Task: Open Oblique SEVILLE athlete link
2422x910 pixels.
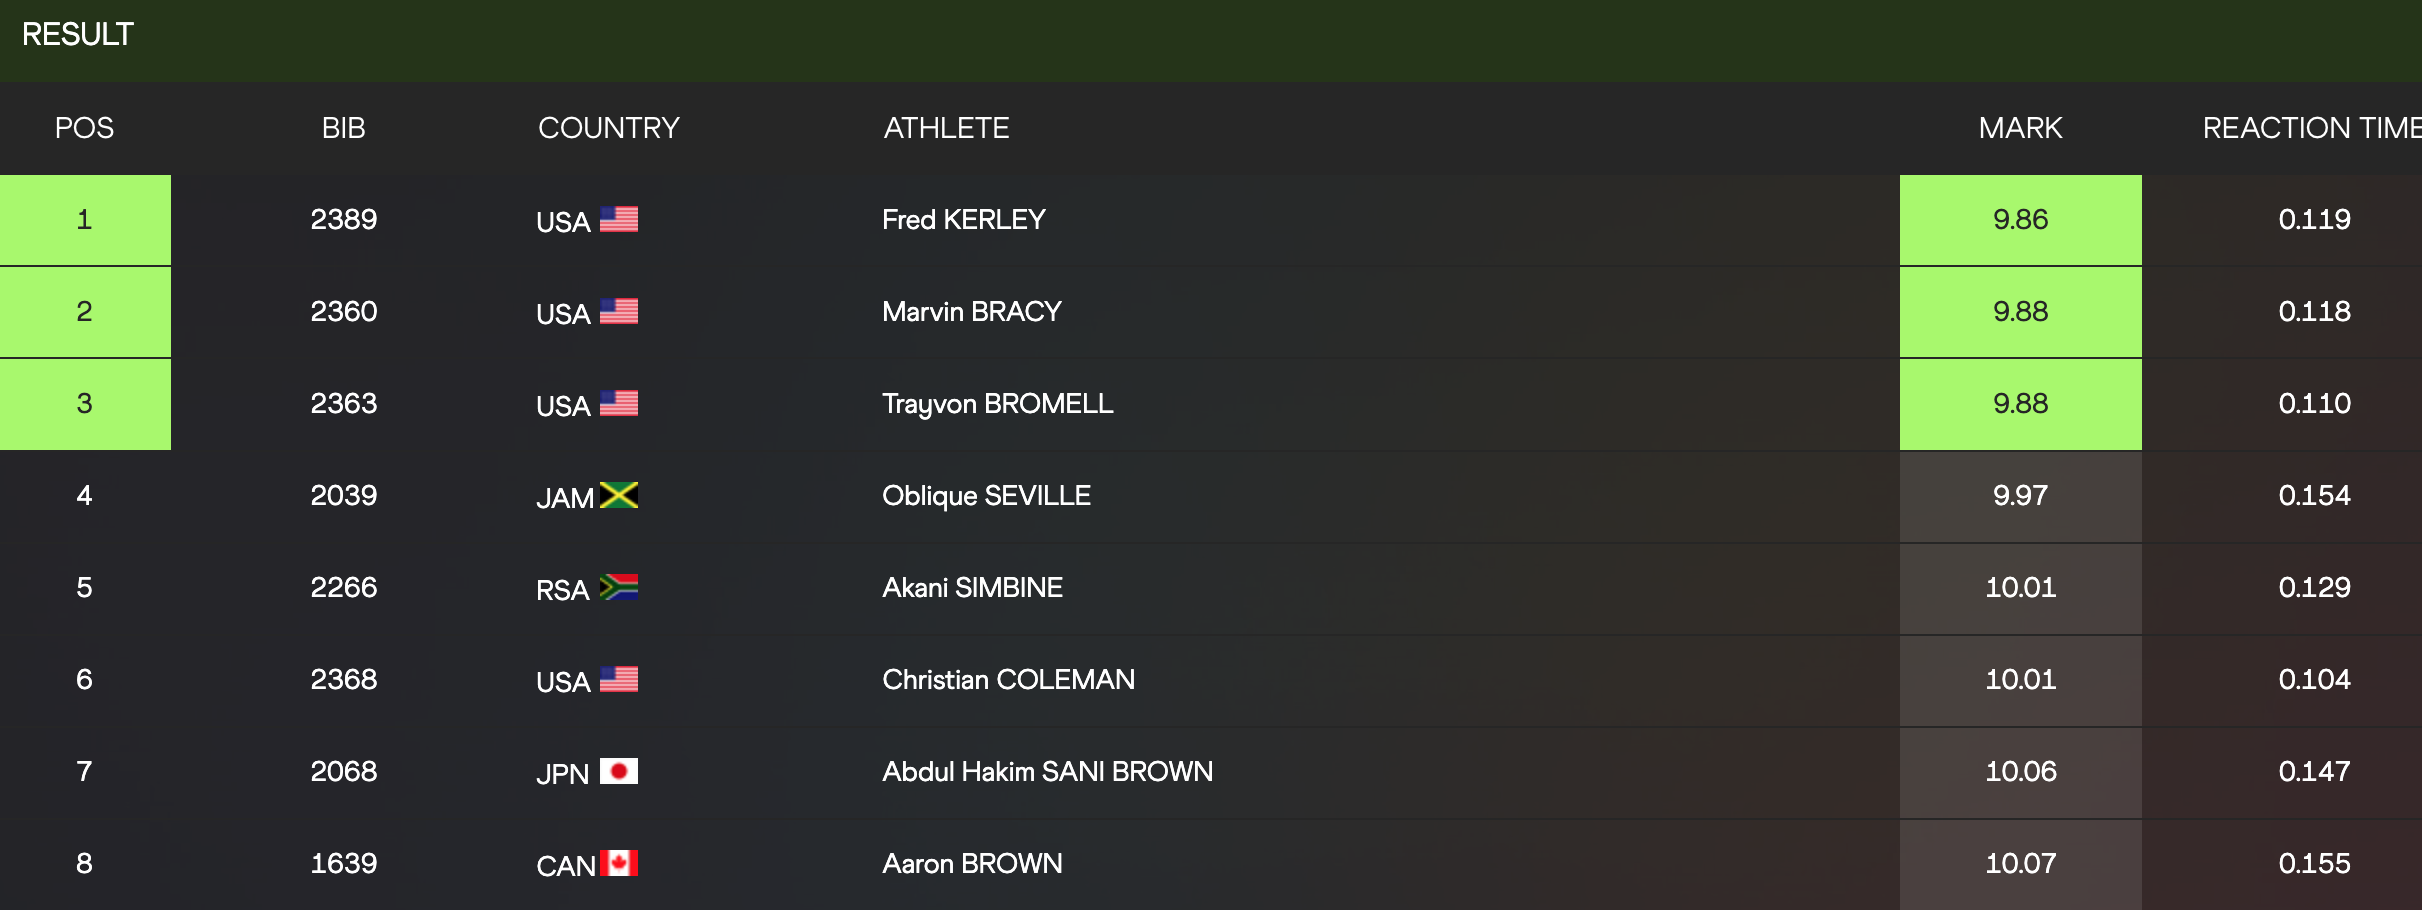Action: click(986, 495)
